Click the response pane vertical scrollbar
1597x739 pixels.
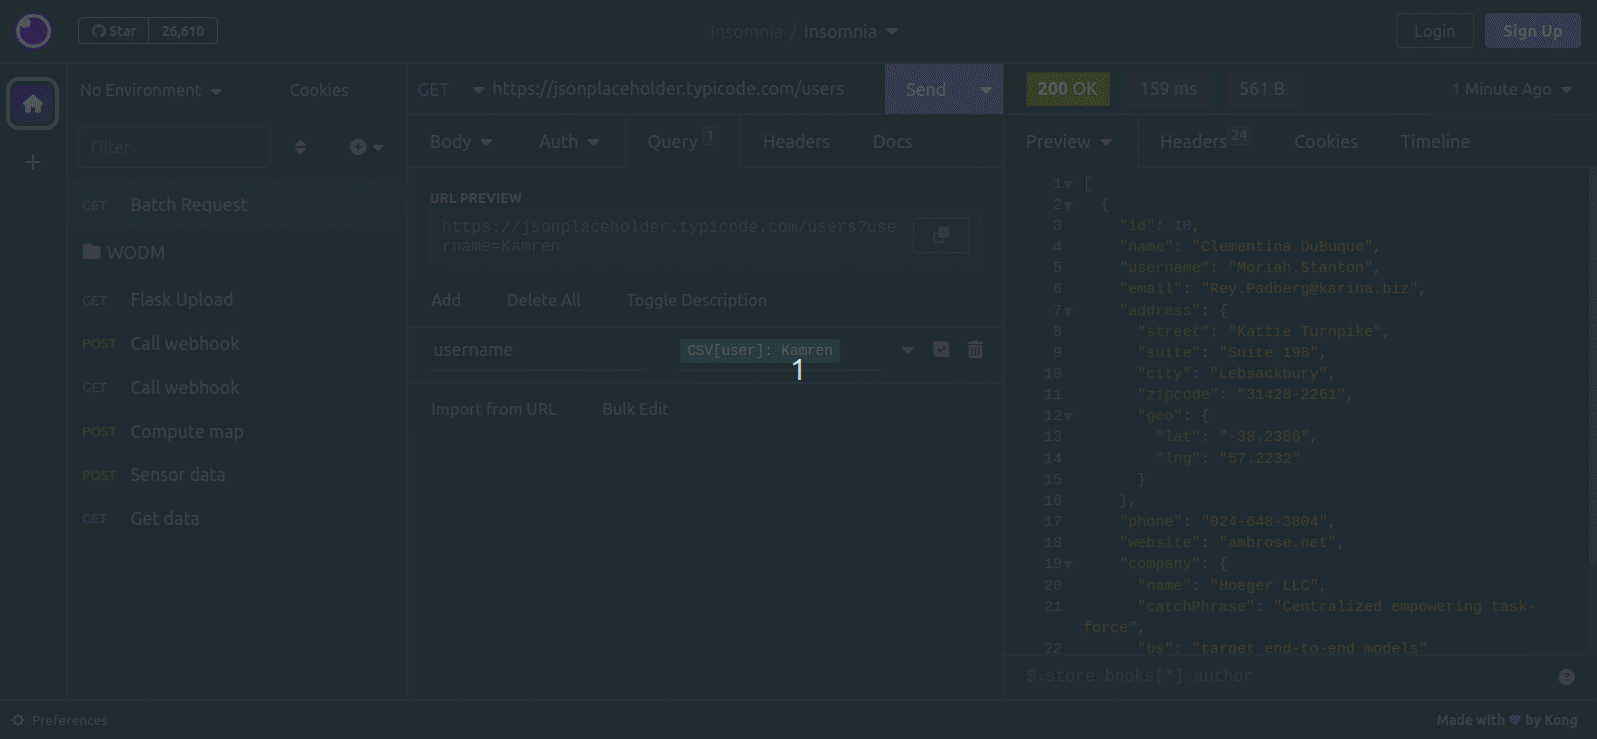(x=1592, y=365)
